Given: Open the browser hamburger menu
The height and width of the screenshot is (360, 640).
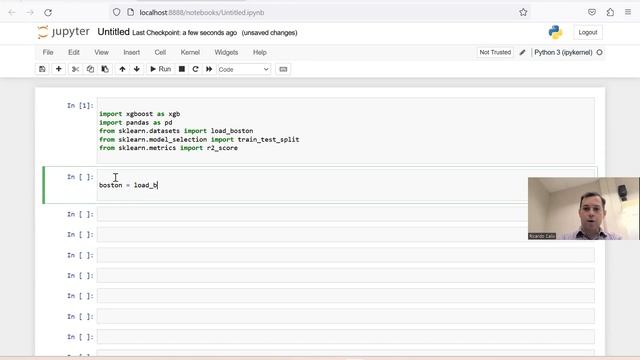Looking at the screenshot, I should 628,13.
